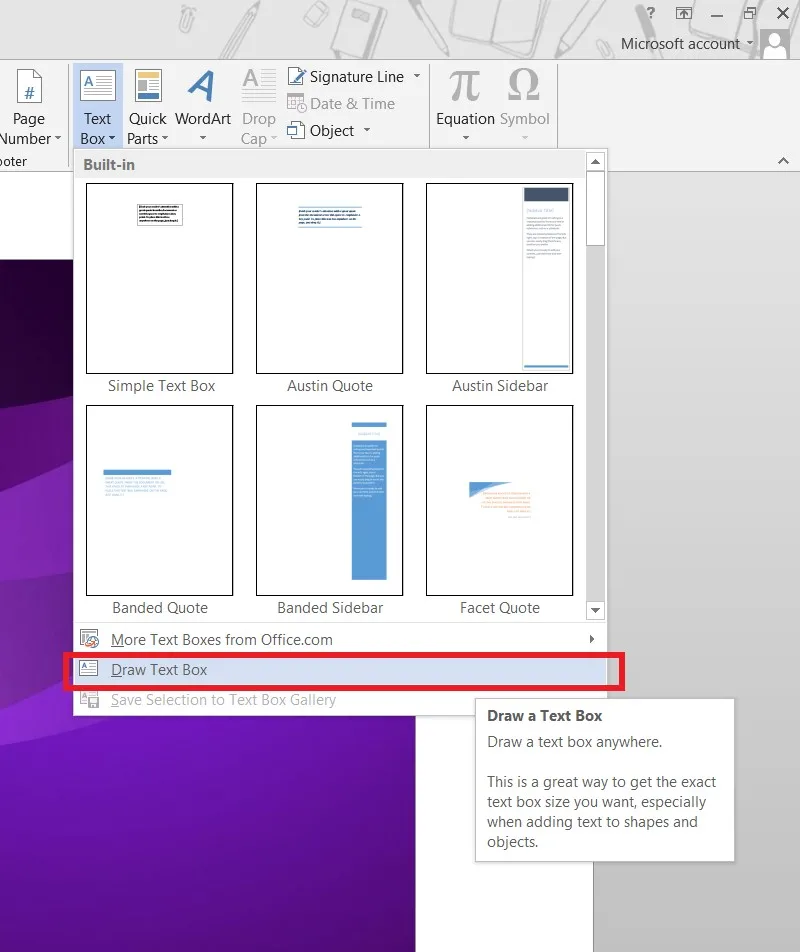
Task: Select the Simple Text Box thumbnail
Action: [160, 278]
